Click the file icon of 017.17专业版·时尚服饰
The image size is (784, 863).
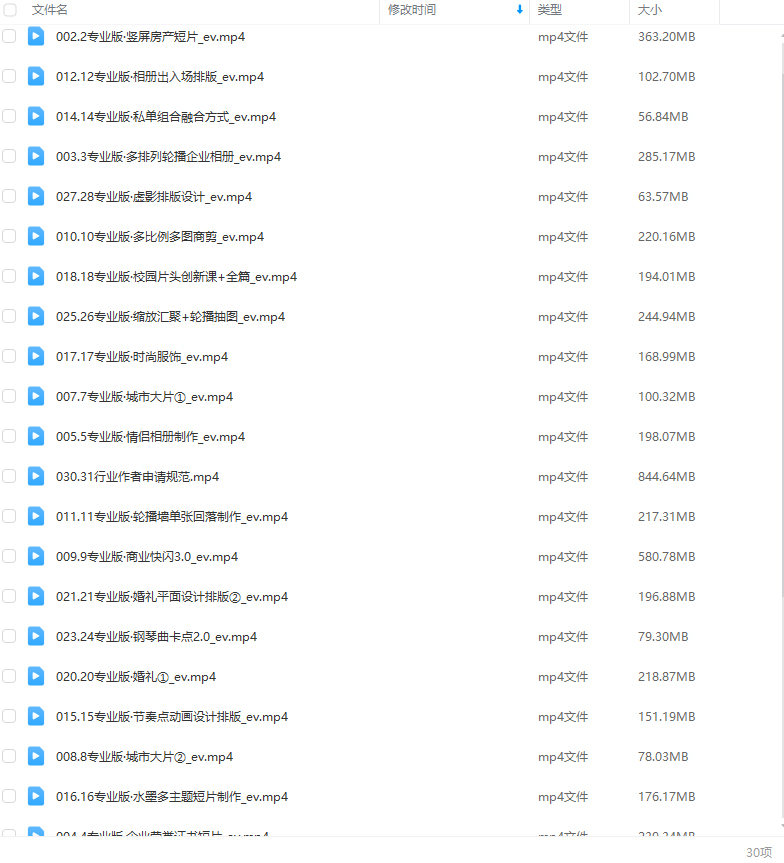(x=36, y=357)
